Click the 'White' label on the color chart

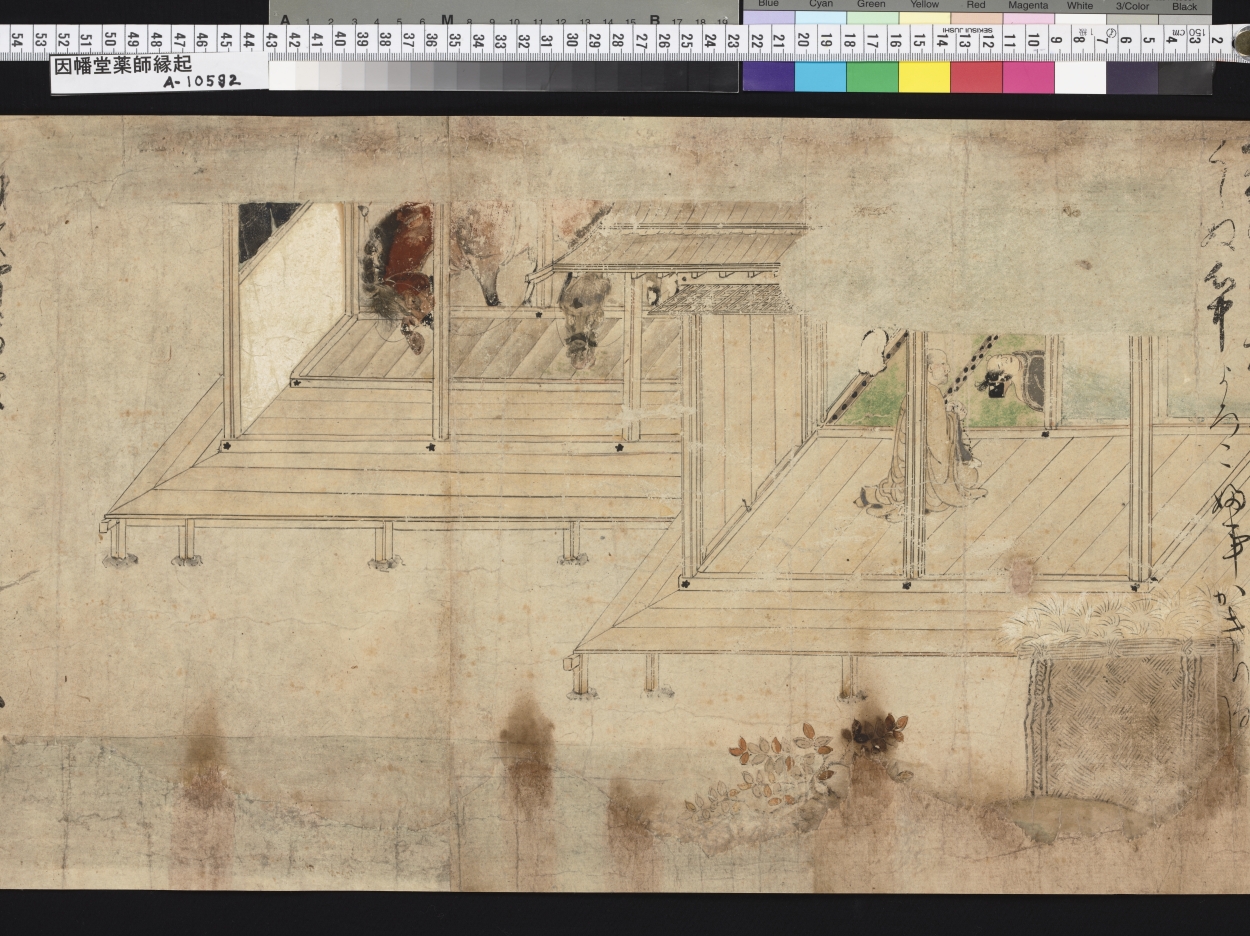1080,5
